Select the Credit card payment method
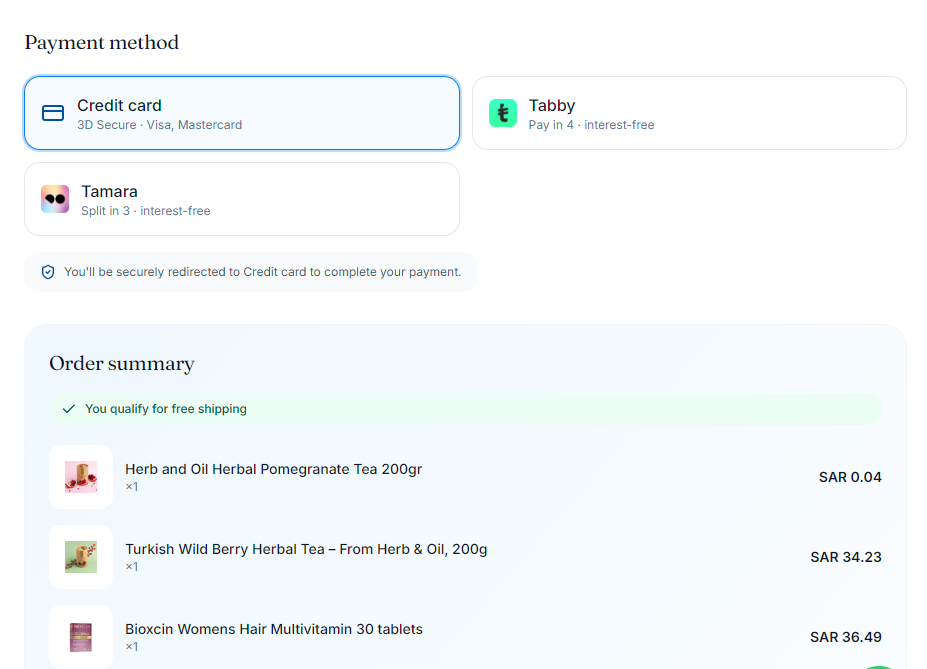The height and width of the screenshot is (669, 927). 242,113
